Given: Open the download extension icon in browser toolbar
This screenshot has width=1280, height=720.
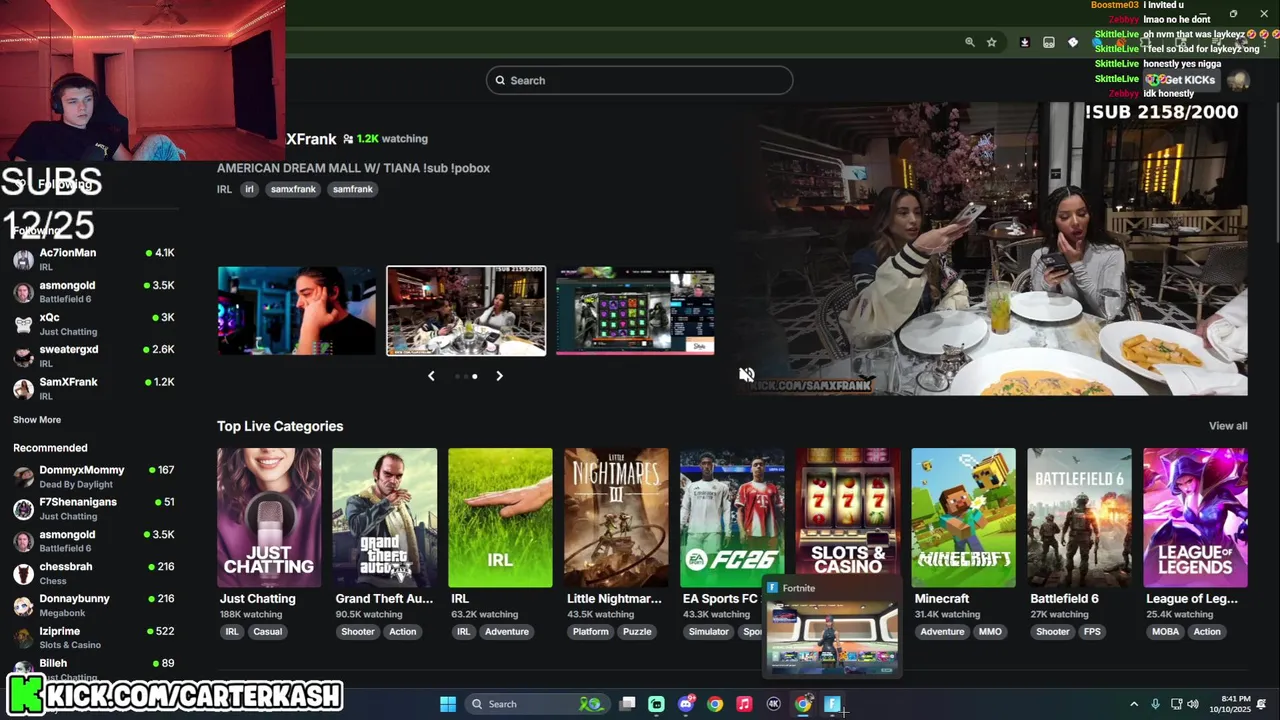Looking at the screenshot, I should click(x=1024, y=42).
